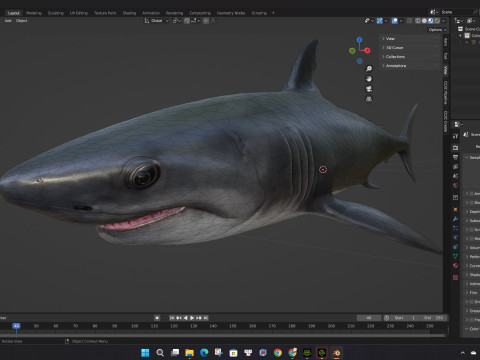Screen dimensions: 480x360
Task: Click the Zoom view magnifier gizmo
Action: (369, 69)
